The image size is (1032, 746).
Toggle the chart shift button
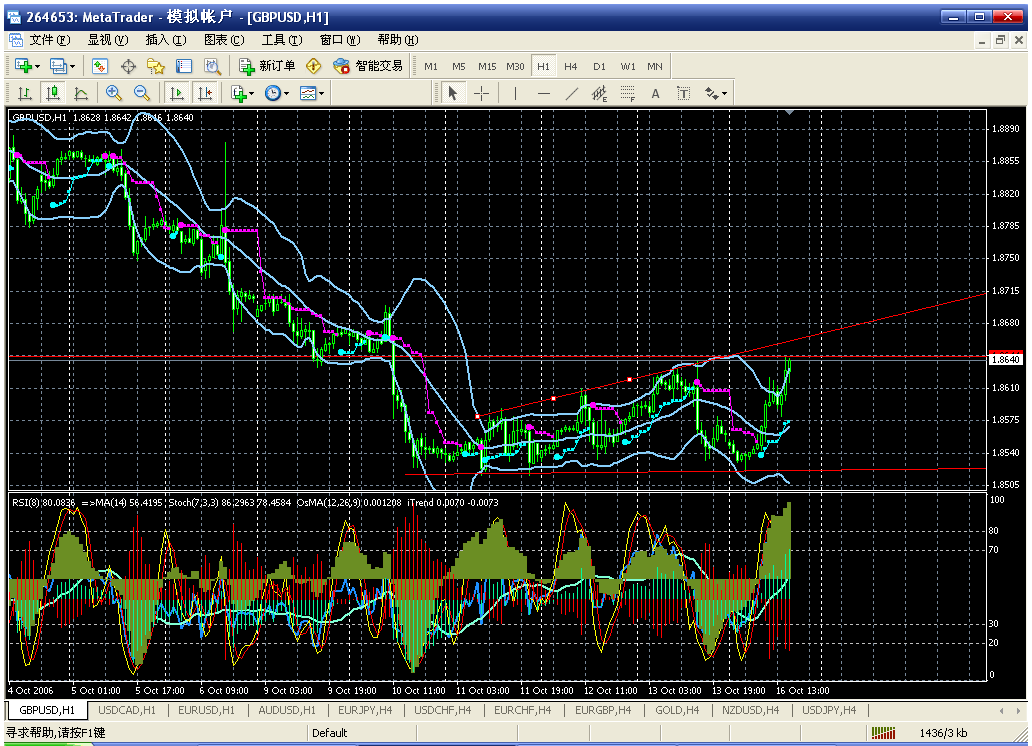point(205,93)
